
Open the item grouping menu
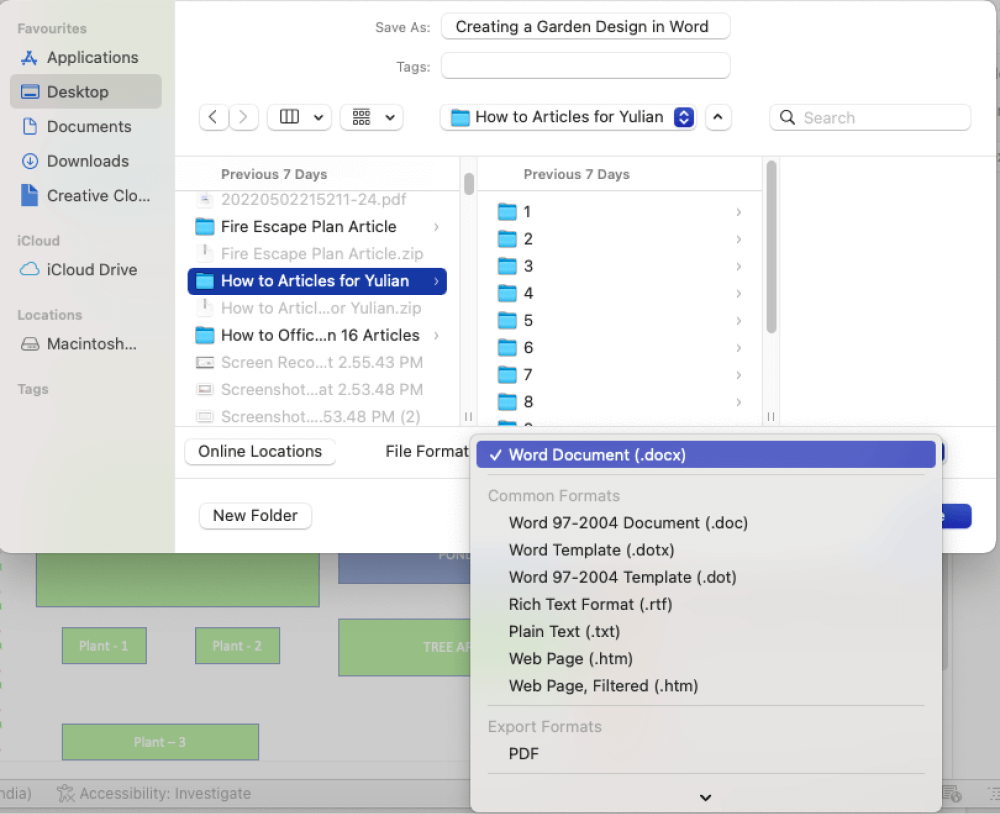point(371,117)
